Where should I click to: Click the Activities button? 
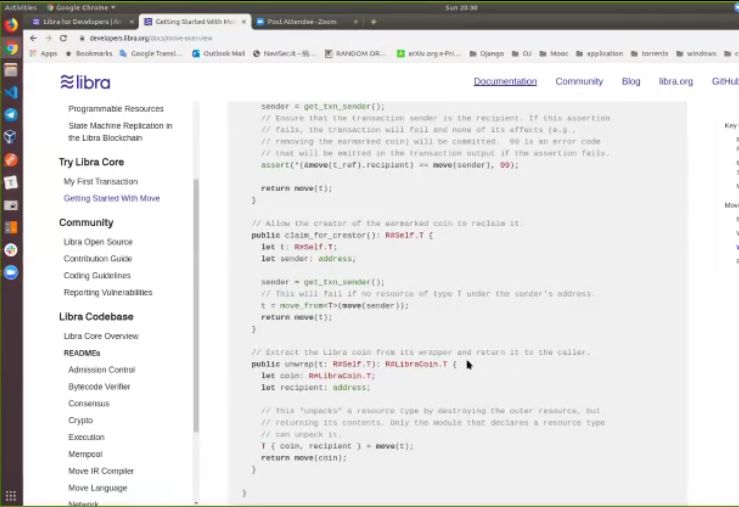coord(20,8)
